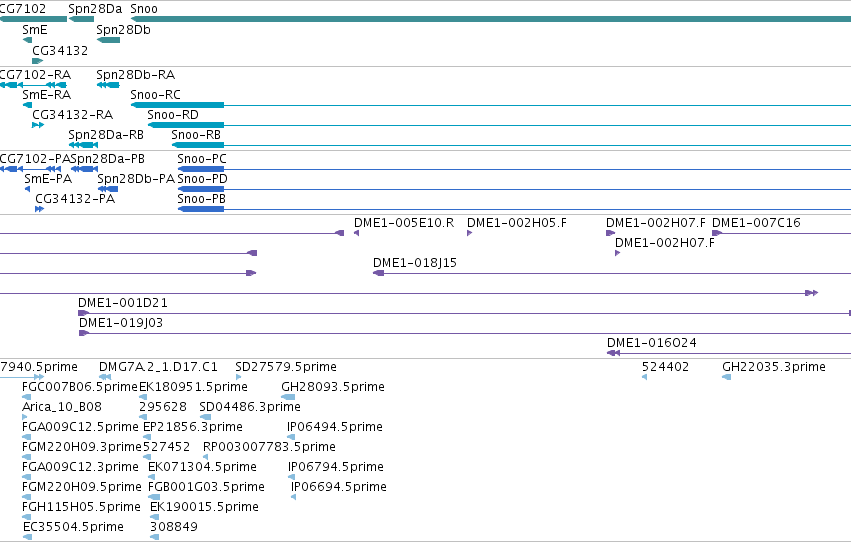Image resolution: width=851 pixels, height=542 pixels.
Task: Click BAC end DME1-002H05.F label
Action: pos(517,223)
